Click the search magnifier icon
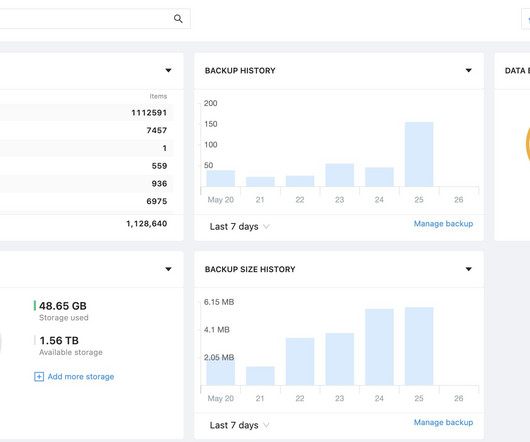This screenshot has height=442, width=530. tap(178, 19)
